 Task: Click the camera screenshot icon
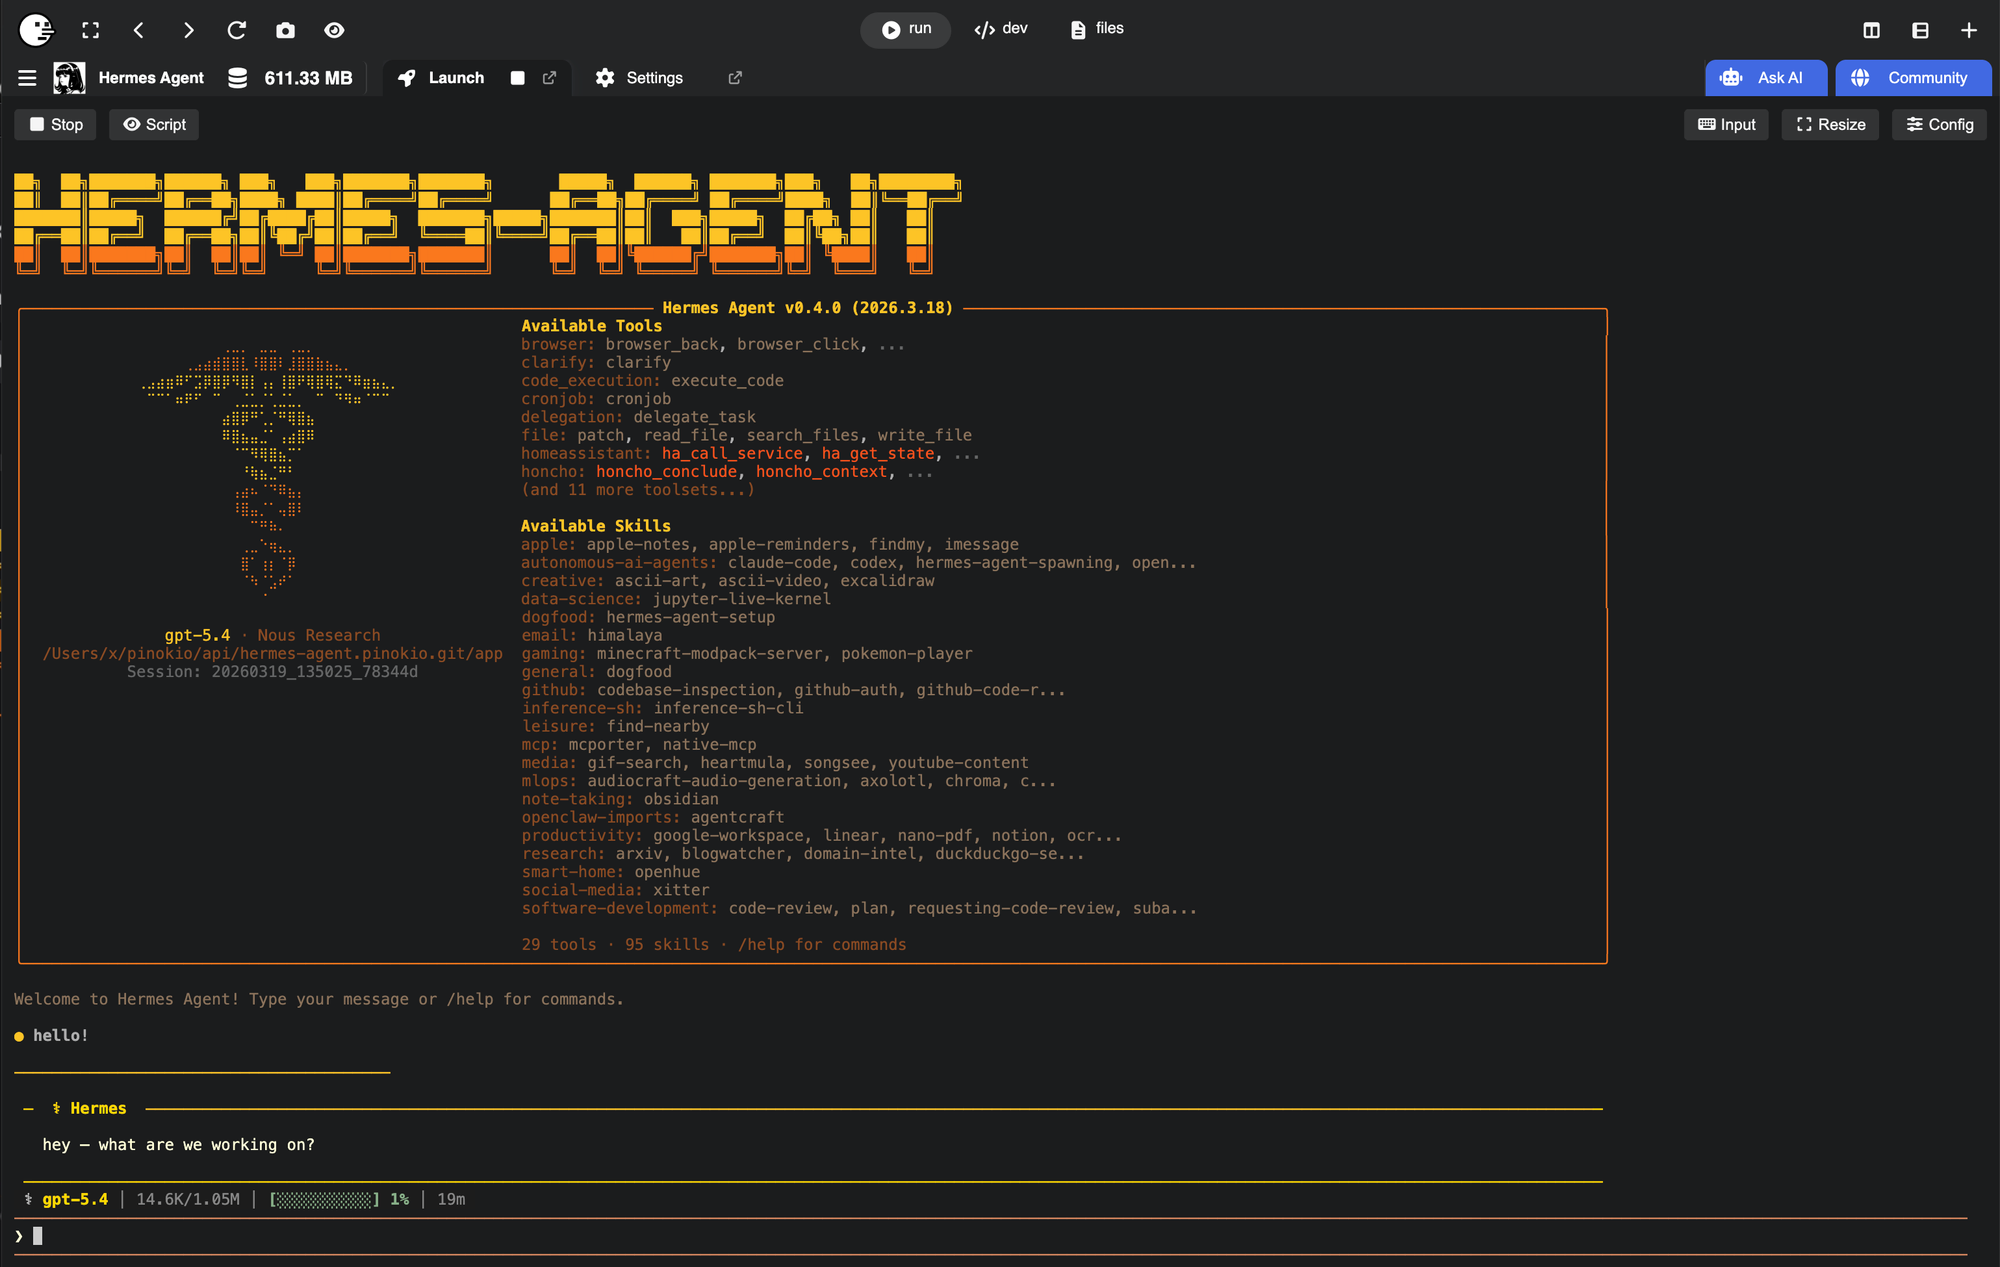pyautogui.click(x=286, y=30)
